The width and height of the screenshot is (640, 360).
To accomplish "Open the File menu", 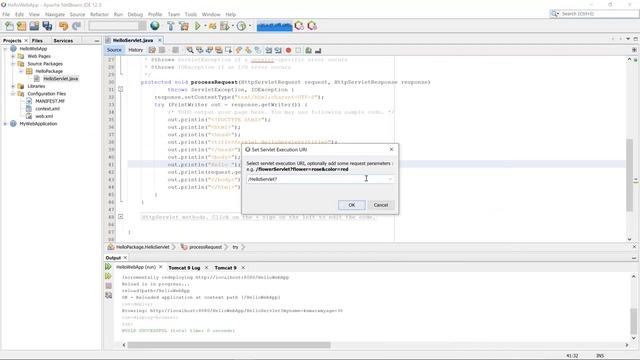I will (x=6, y=14).
